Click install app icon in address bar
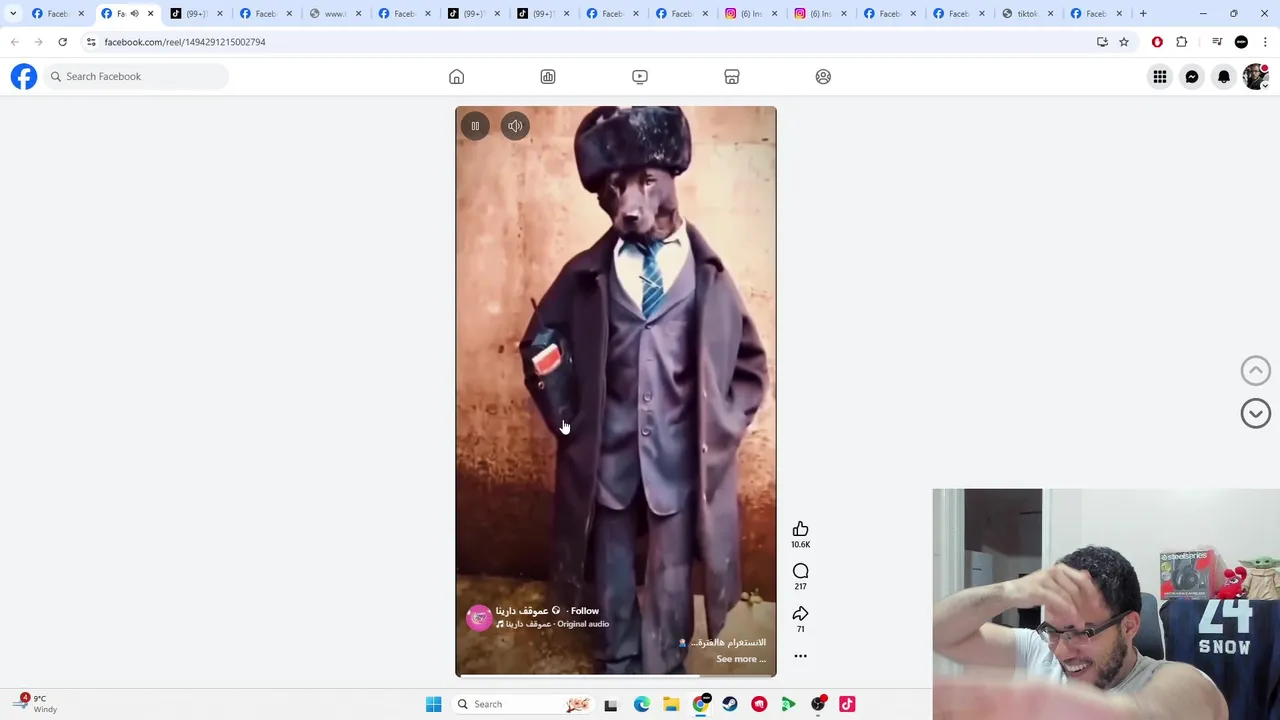 point(1102,42)
